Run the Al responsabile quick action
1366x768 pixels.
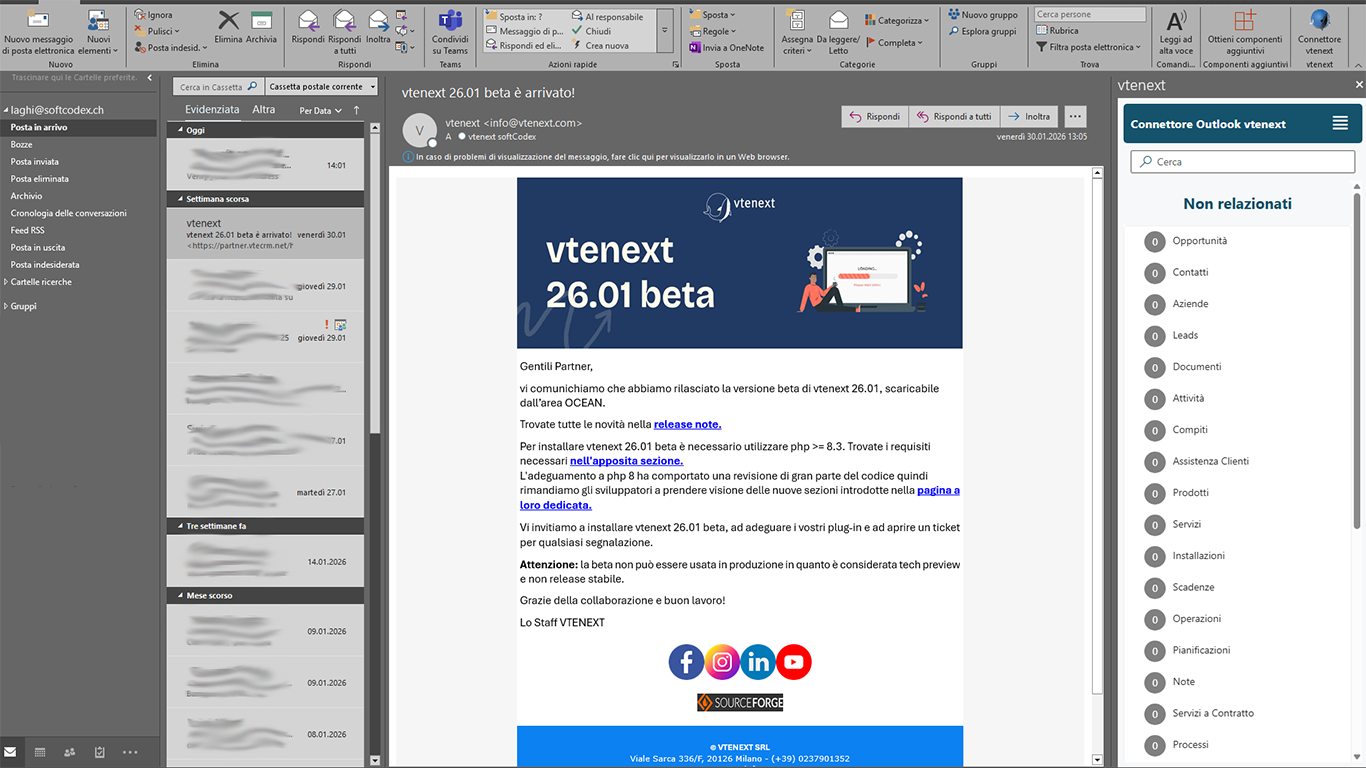(607, 17)
